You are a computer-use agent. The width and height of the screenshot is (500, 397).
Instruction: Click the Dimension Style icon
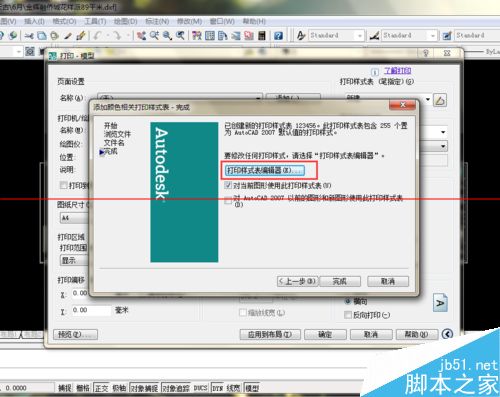[374, 35]
